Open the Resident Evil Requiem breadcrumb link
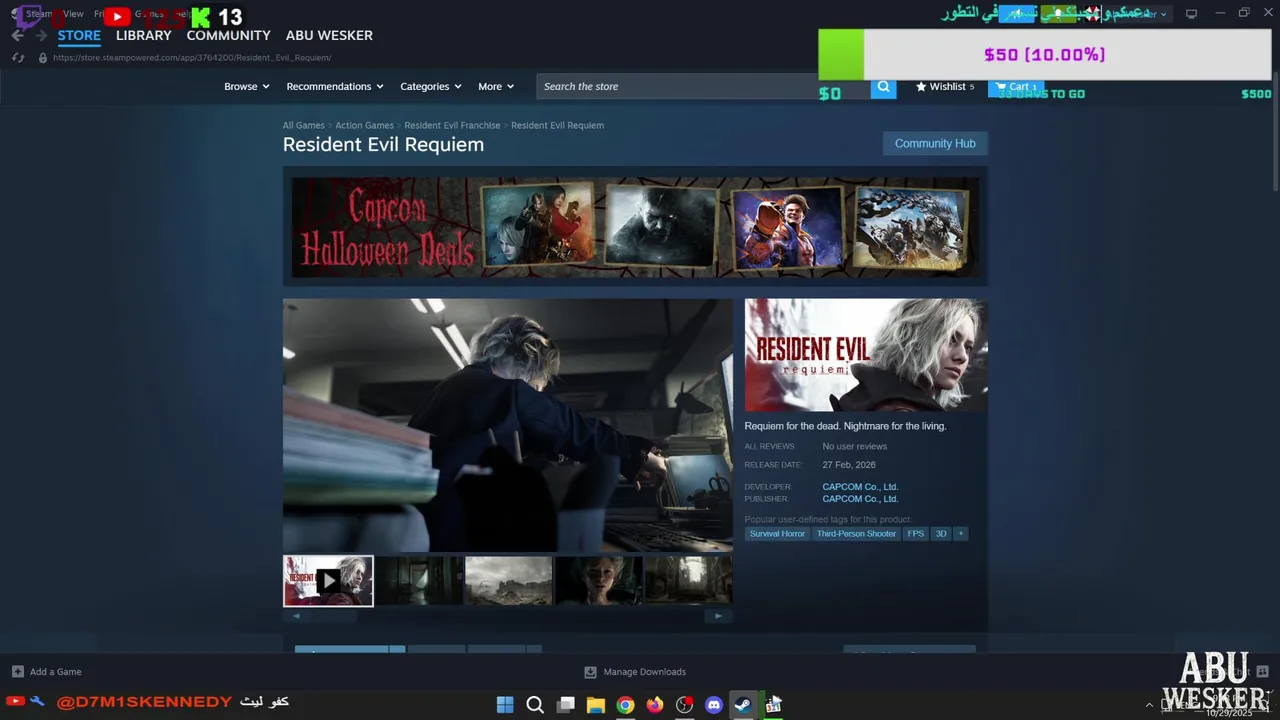The width and height of the screenshot is (1280, 720). click(557, 126)
